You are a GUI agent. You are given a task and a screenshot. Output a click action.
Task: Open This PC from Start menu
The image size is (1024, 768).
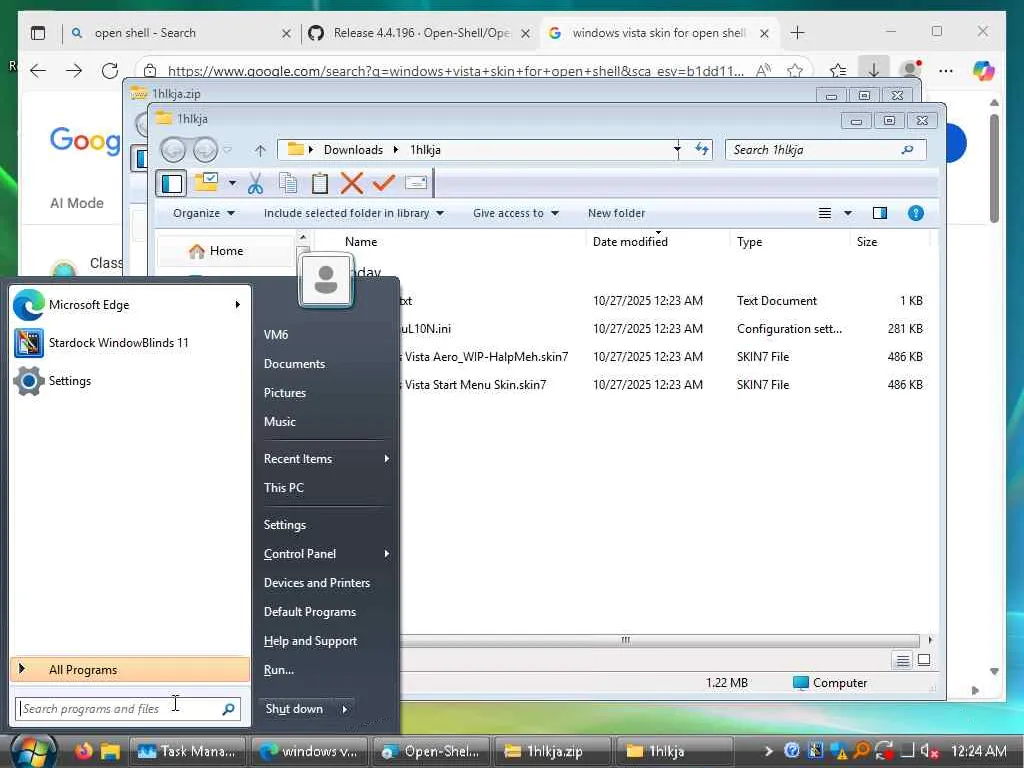click(x=283, y=488)
